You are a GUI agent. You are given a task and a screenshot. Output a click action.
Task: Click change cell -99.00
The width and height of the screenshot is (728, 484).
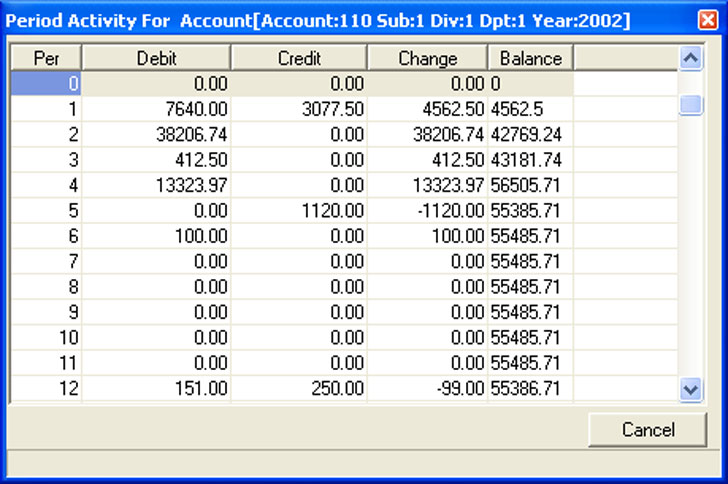coord(428,388)
